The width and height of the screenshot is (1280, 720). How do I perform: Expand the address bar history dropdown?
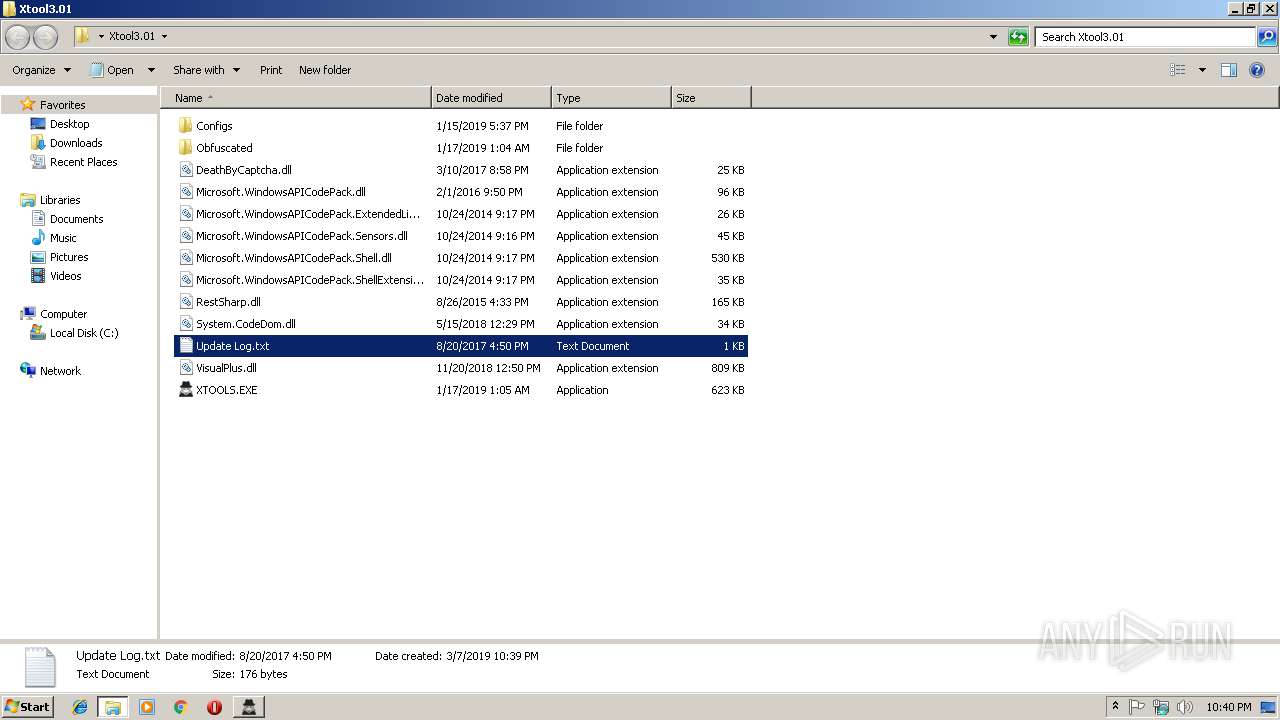click(993, 37)
